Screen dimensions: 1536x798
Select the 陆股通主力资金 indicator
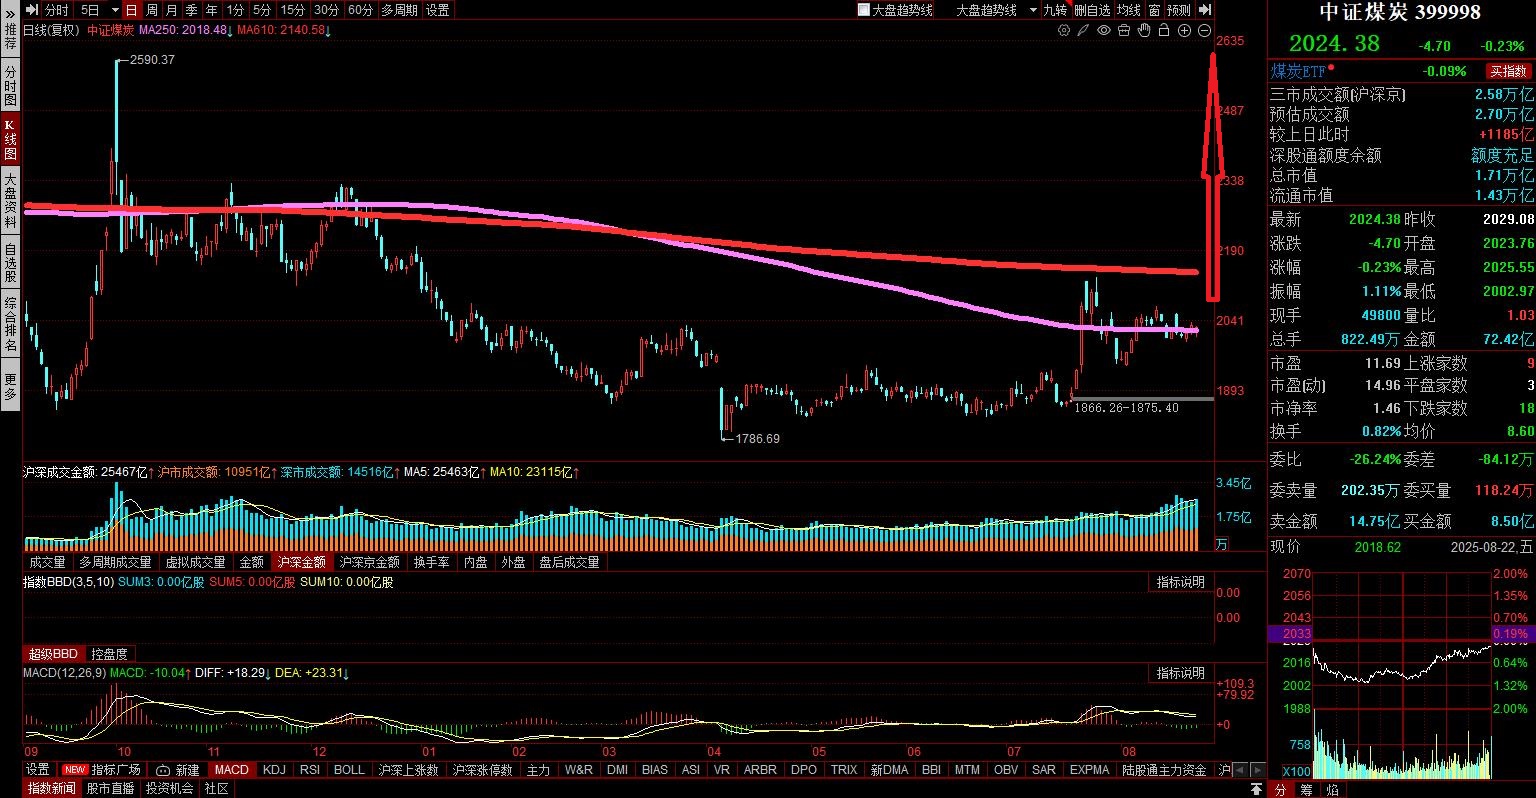(1164, 770)
